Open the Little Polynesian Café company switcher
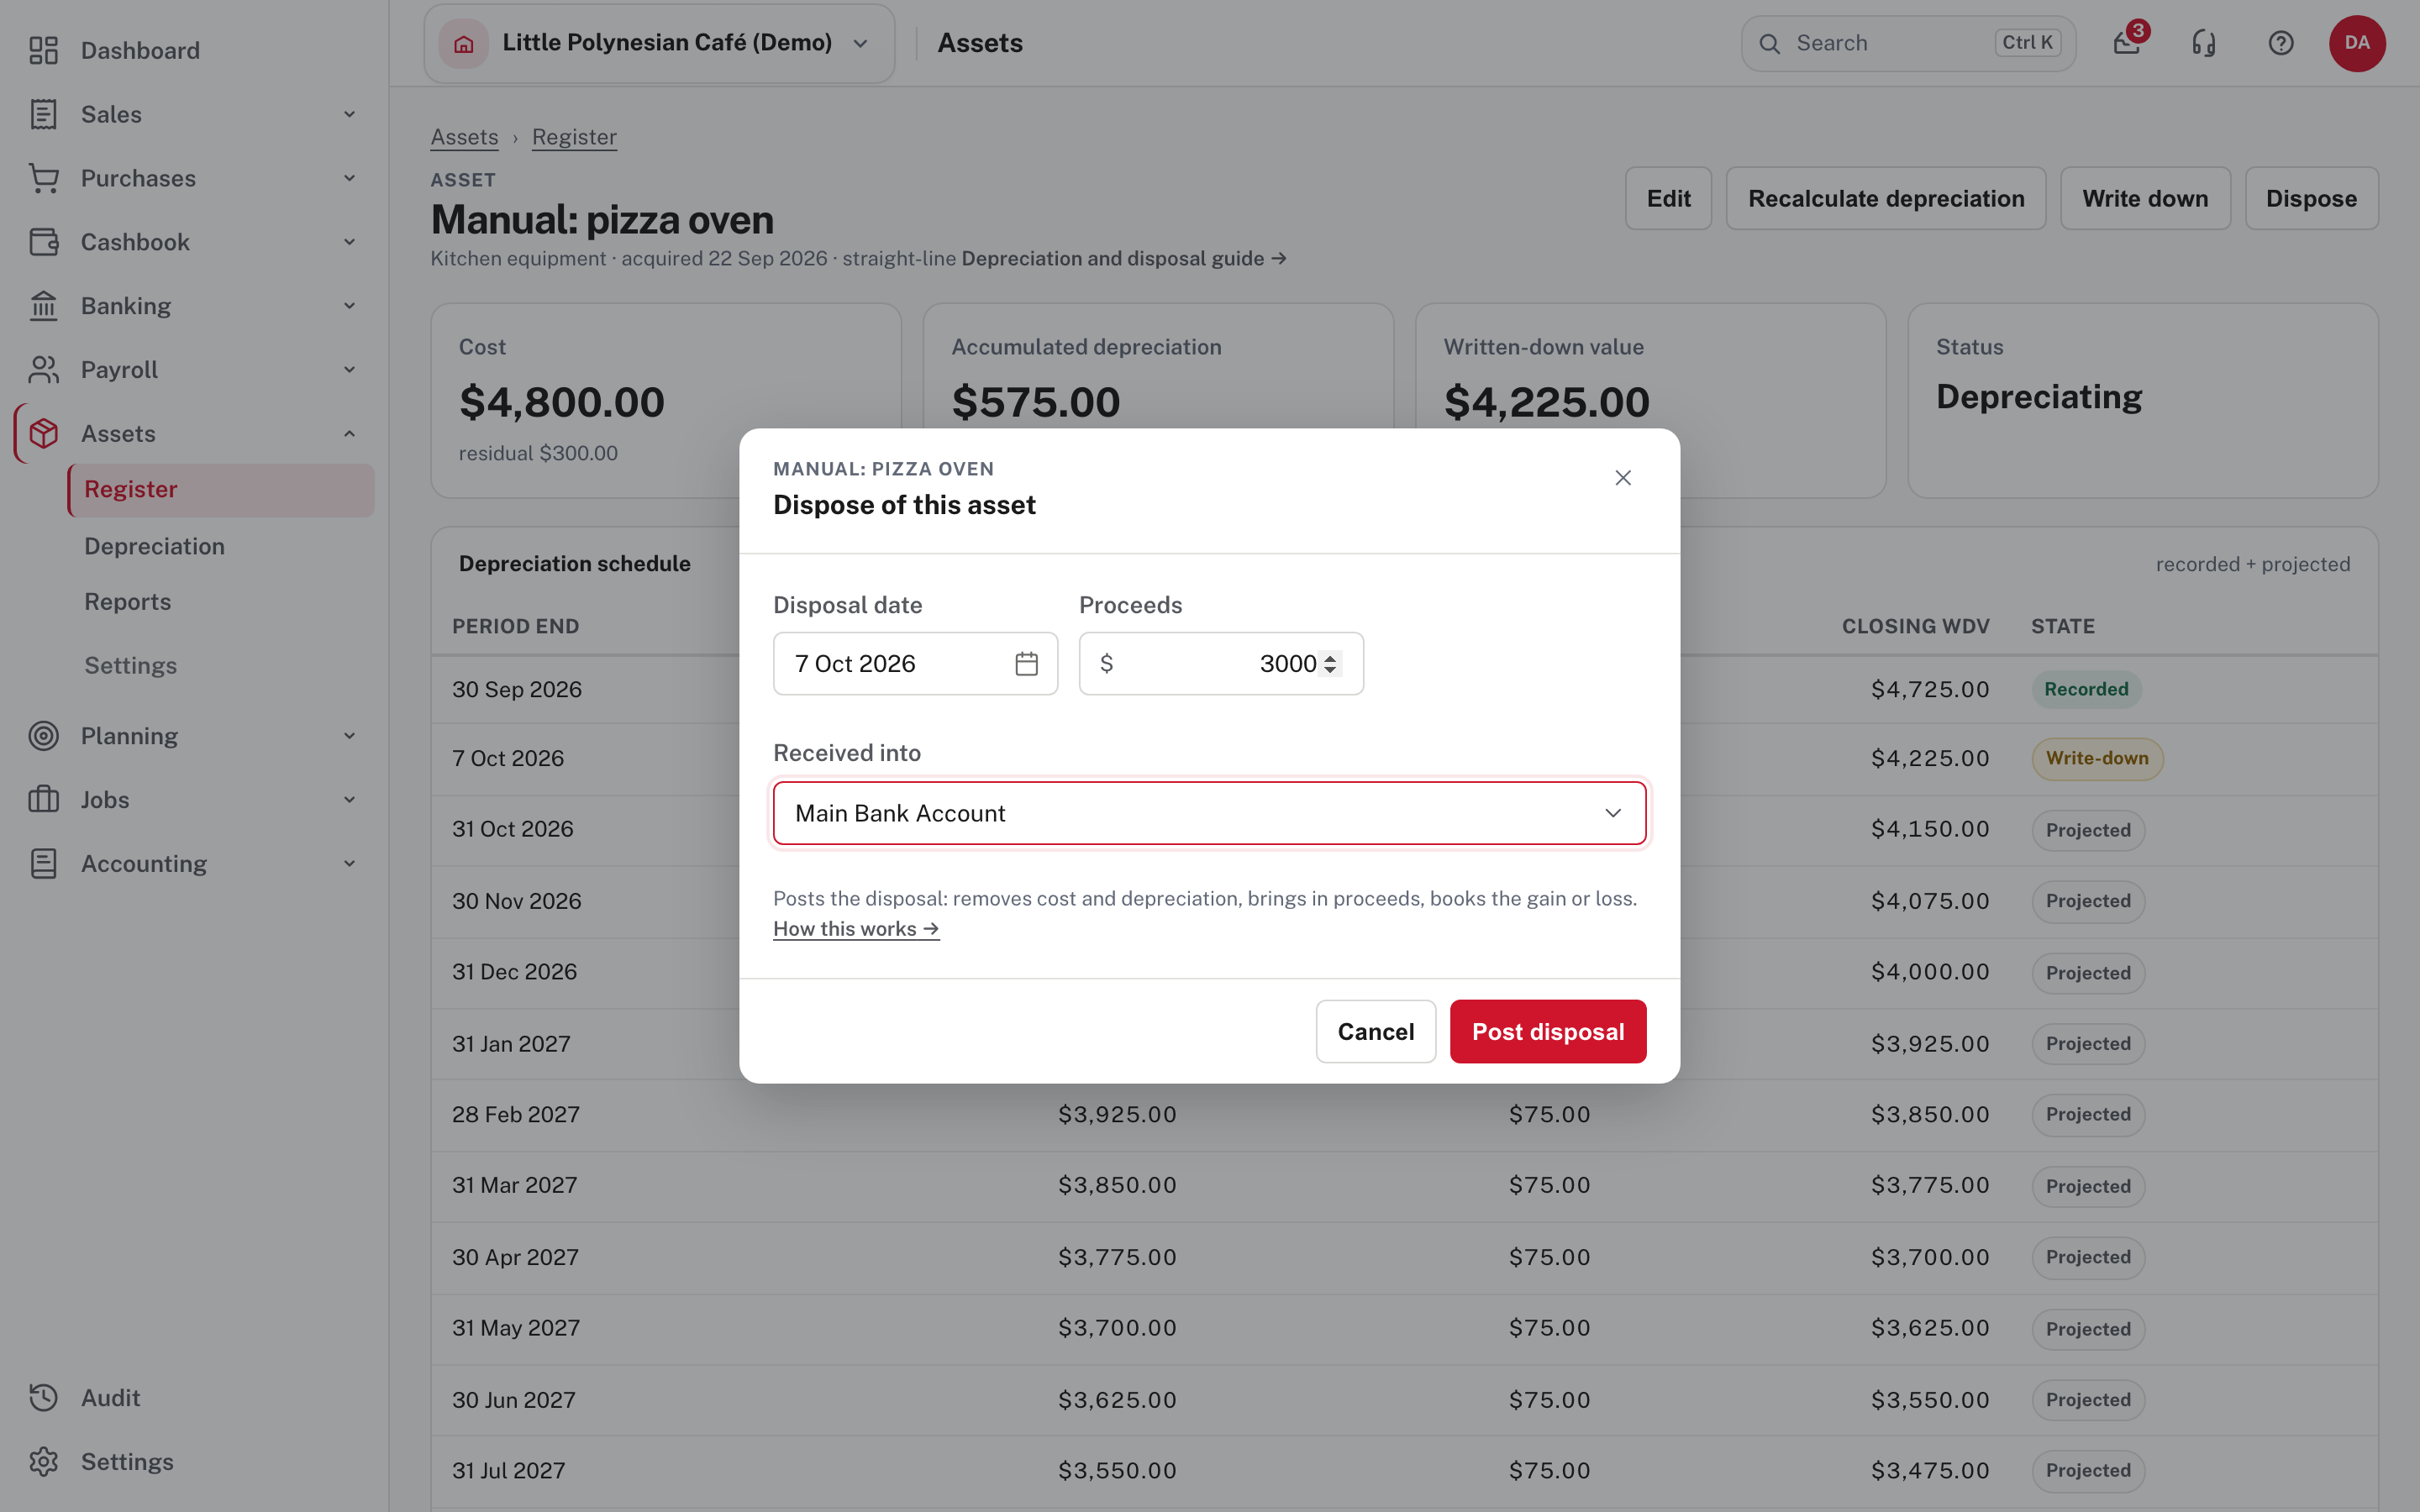Screen dimensions: 2420x1512 659,43
